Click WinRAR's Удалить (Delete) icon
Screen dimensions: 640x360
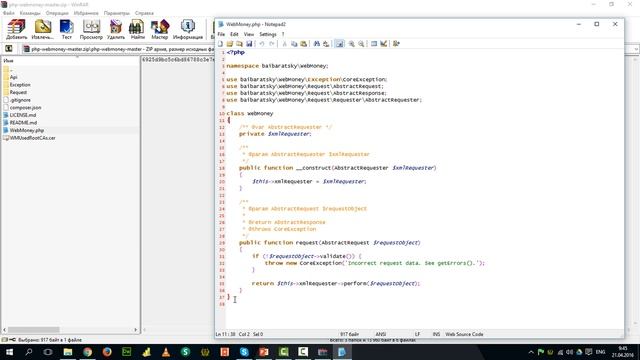(x=116, y=29)
